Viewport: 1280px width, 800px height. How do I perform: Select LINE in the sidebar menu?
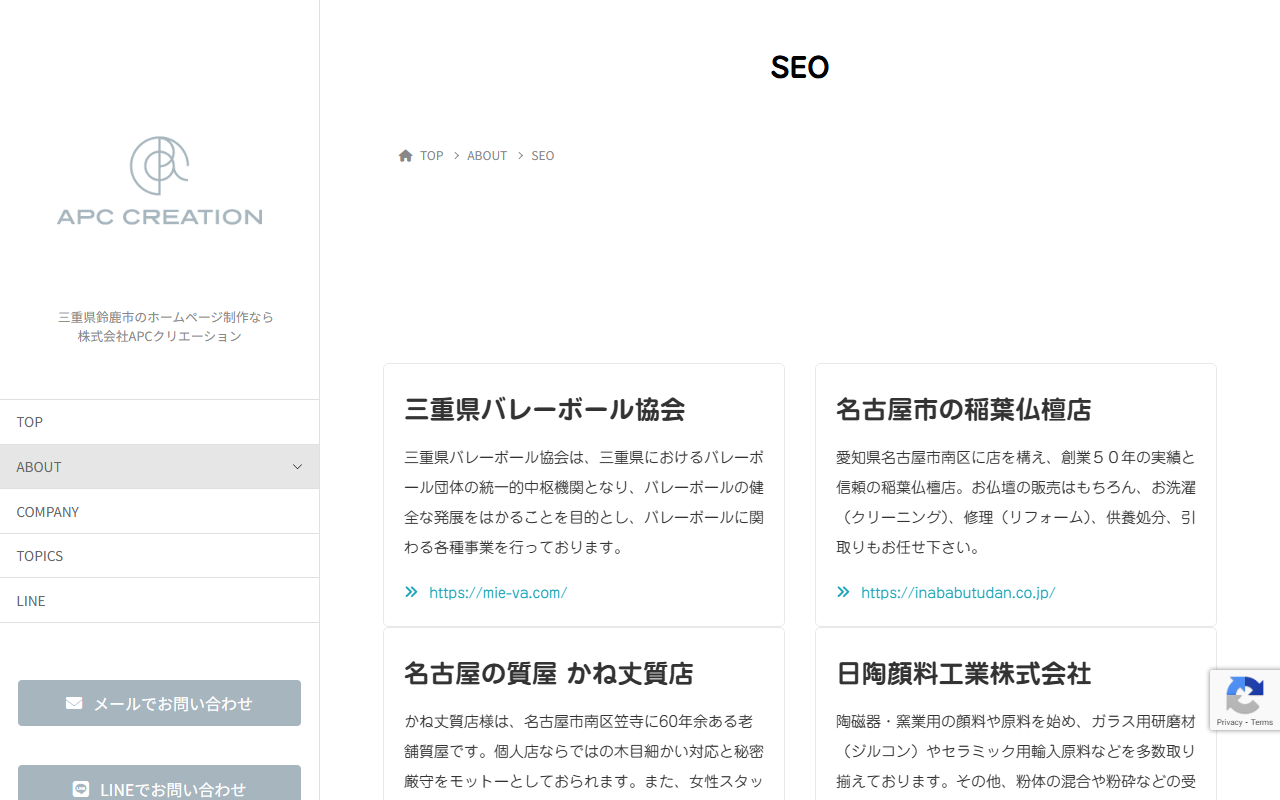click(31, 601)
